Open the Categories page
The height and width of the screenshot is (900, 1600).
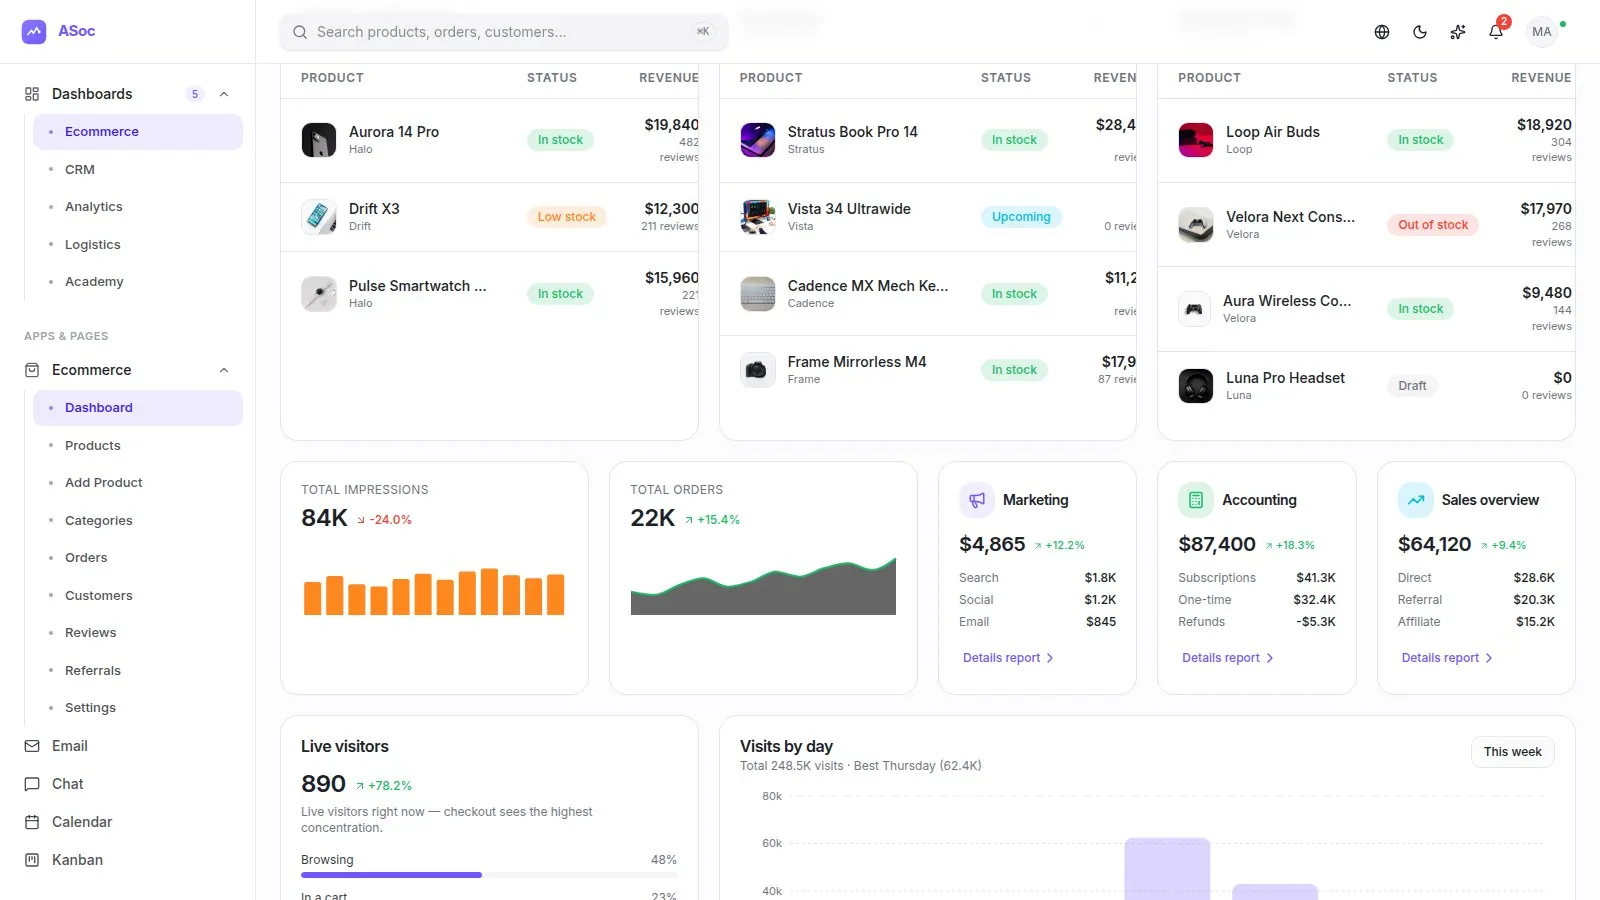[138, 521]
